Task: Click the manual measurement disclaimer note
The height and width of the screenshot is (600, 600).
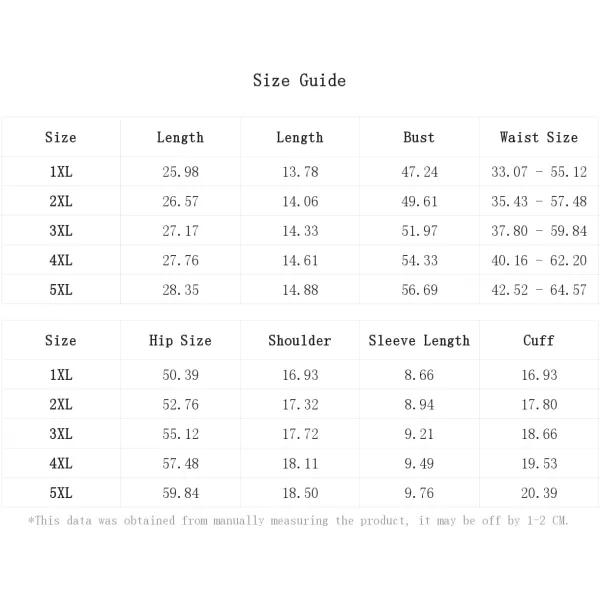Action: tap(298, 520)
